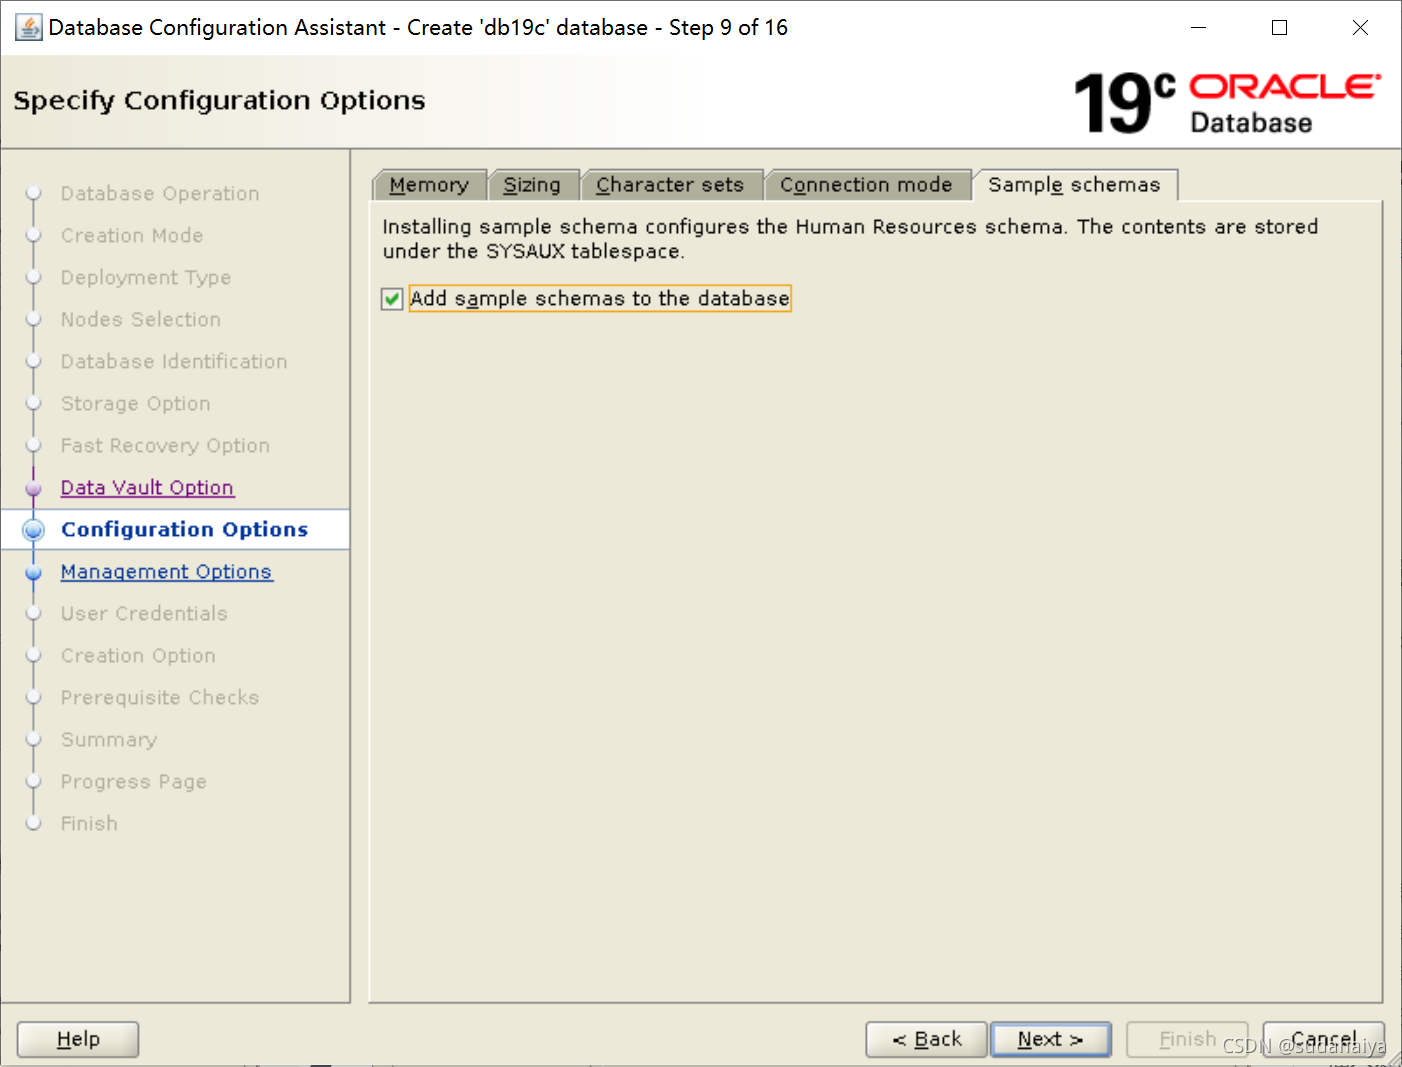Open the Sizing tab

pyautogui.click(x=532, y=185)
